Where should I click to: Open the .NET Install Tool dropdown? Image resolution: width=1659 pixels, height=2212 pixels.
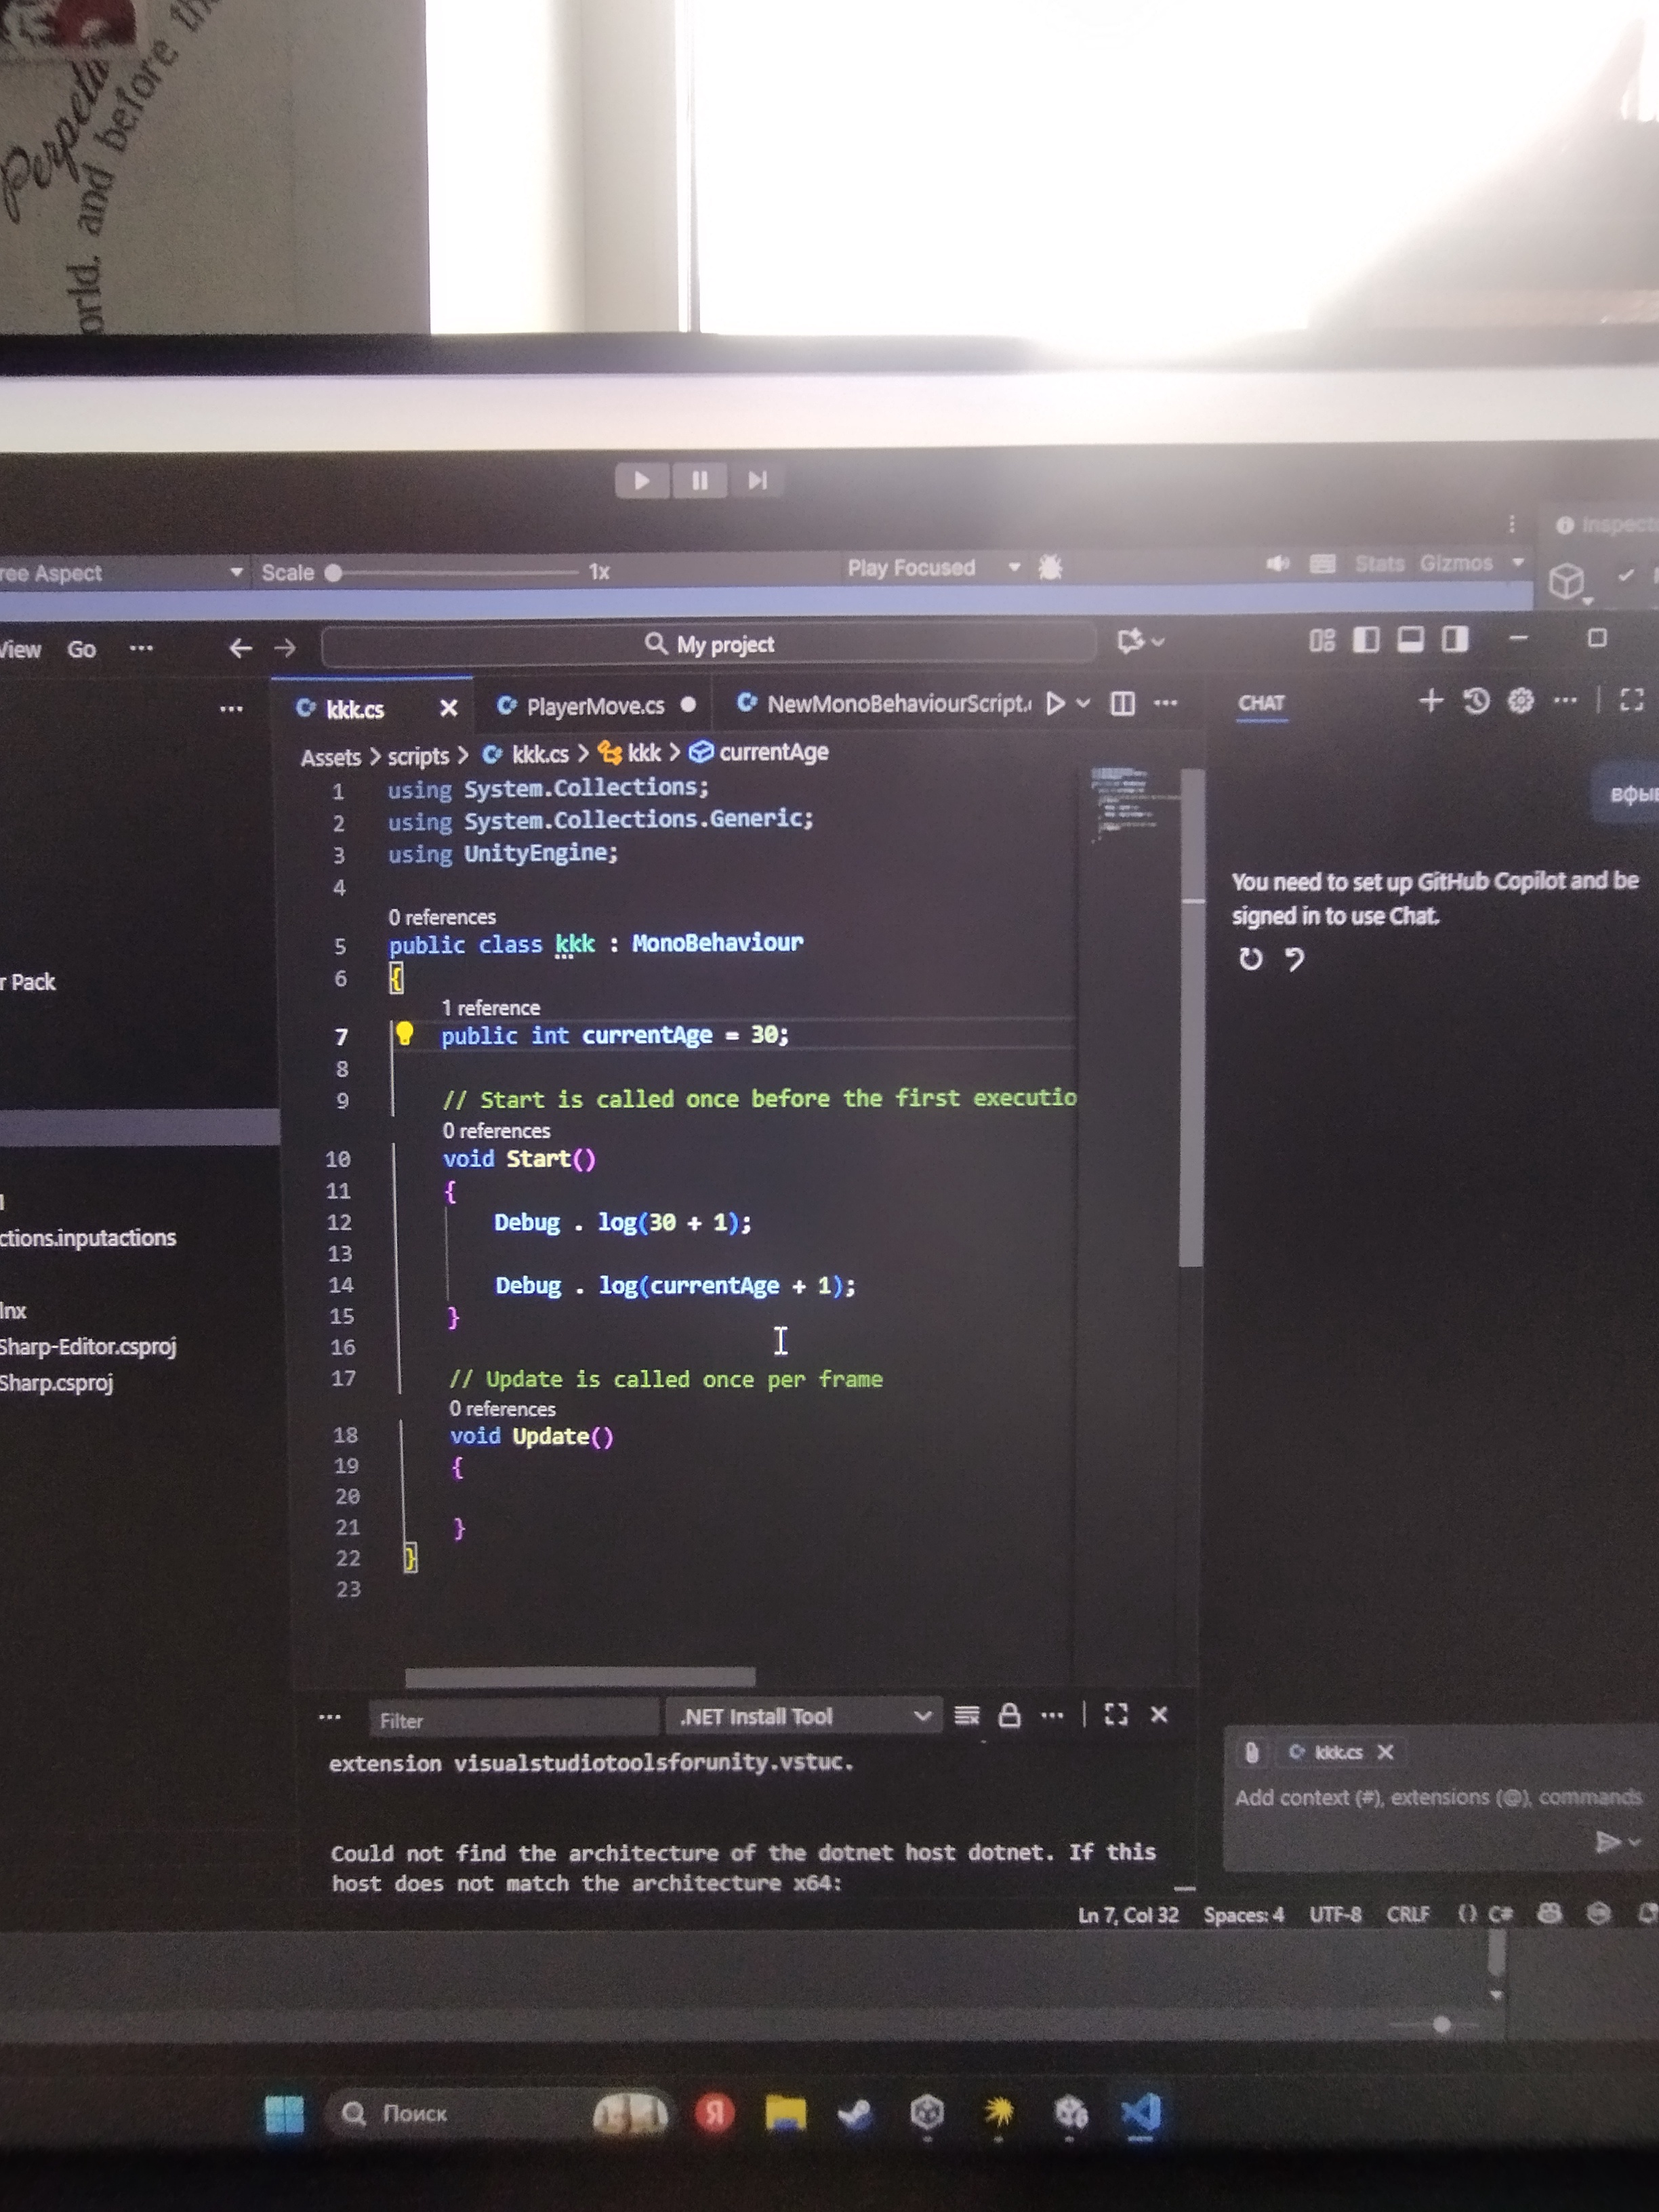pos(805,1717)
